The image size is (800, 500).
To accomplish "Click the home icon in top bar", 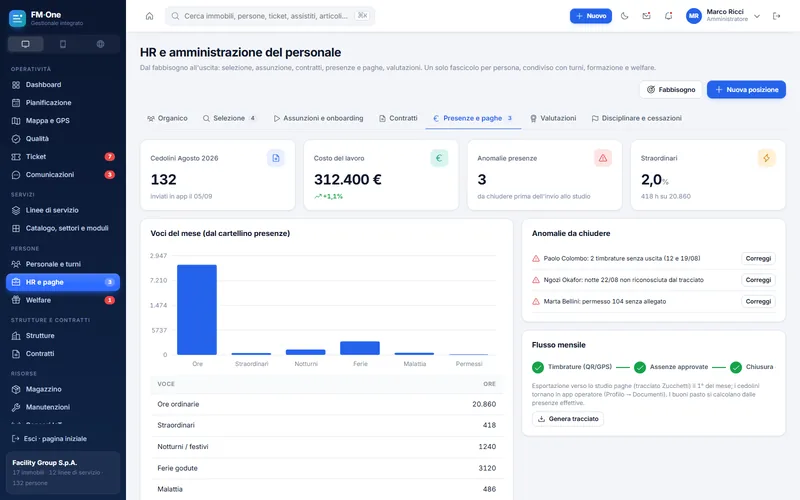I will [x=149, y=16].
